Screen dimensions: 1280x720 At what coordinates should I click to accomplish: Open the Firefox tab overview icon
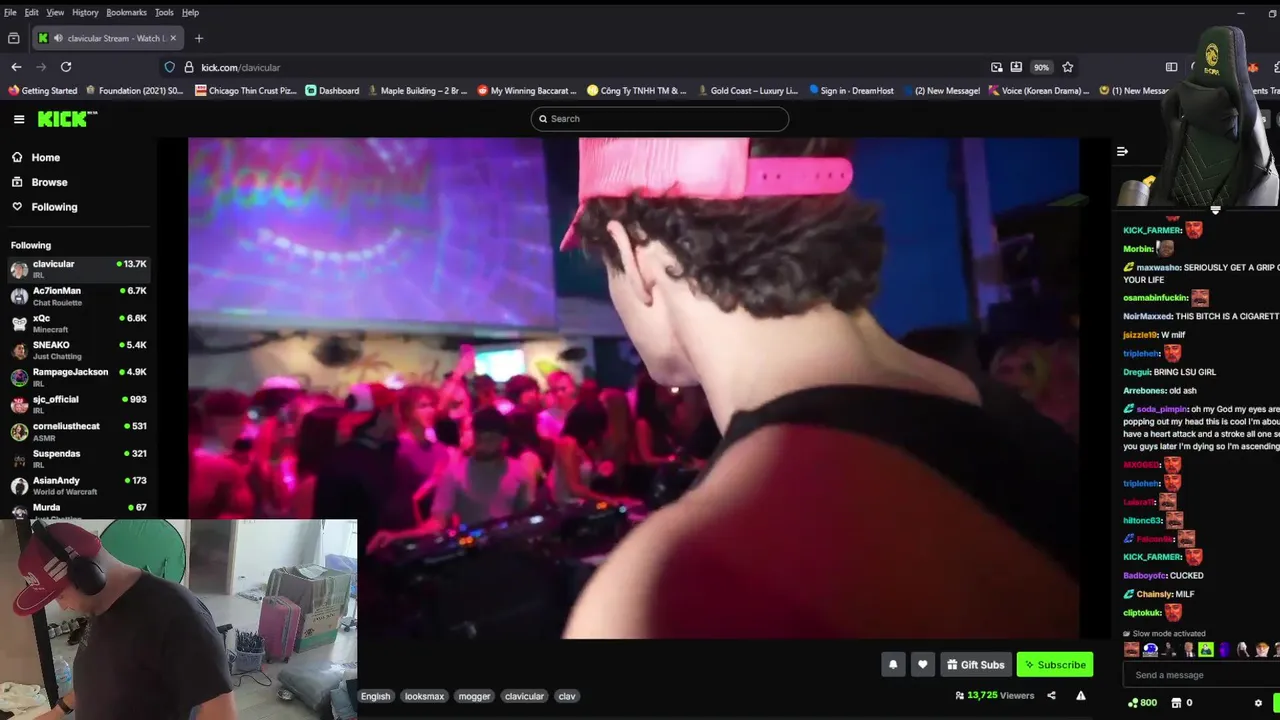click(x=13, y=38)
